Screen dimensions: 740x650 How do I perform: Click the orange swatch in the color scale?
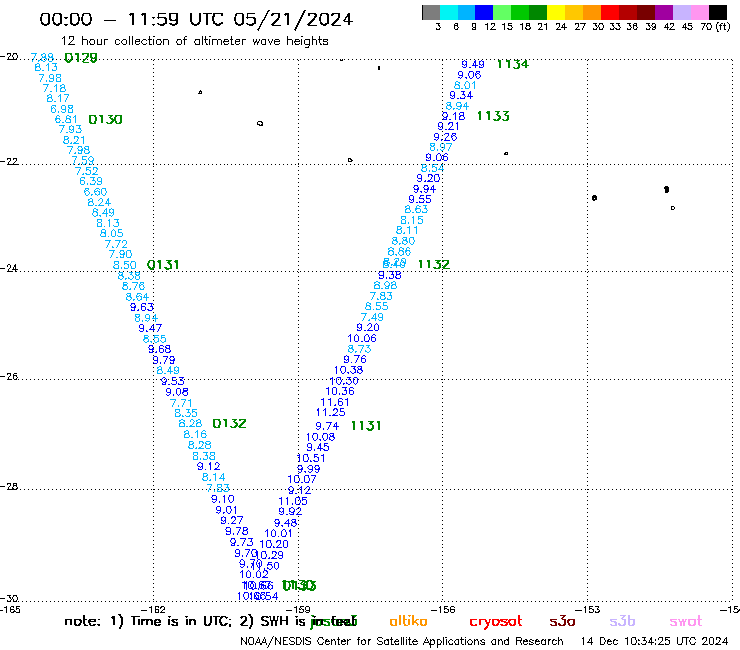point(592,12)
